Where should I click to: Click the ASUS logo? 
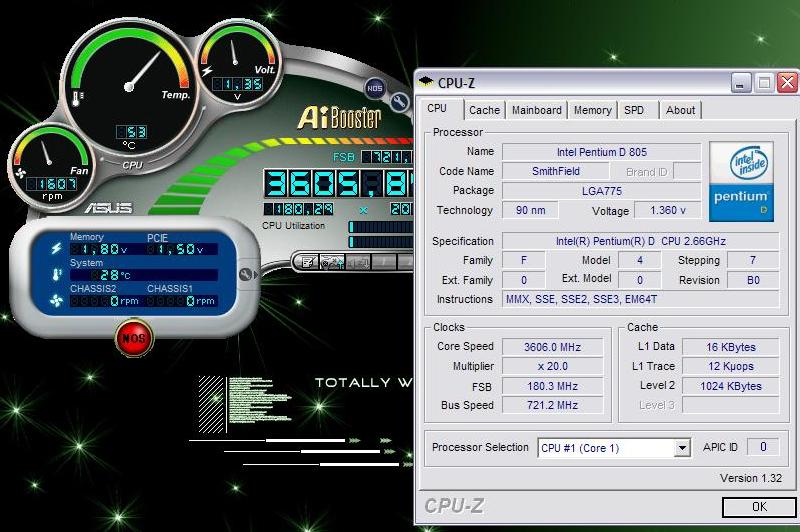(108, 208)
